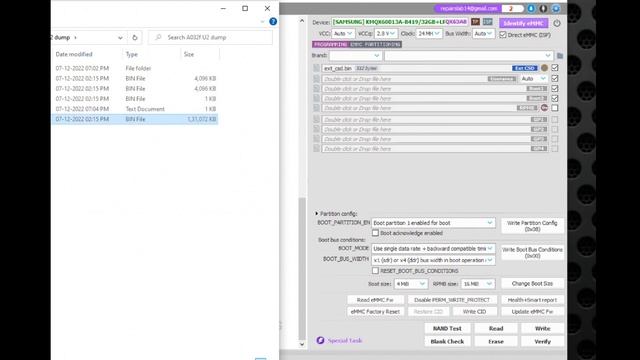Click the Blank Check button

pyautogui.click(x=447, y=341)
